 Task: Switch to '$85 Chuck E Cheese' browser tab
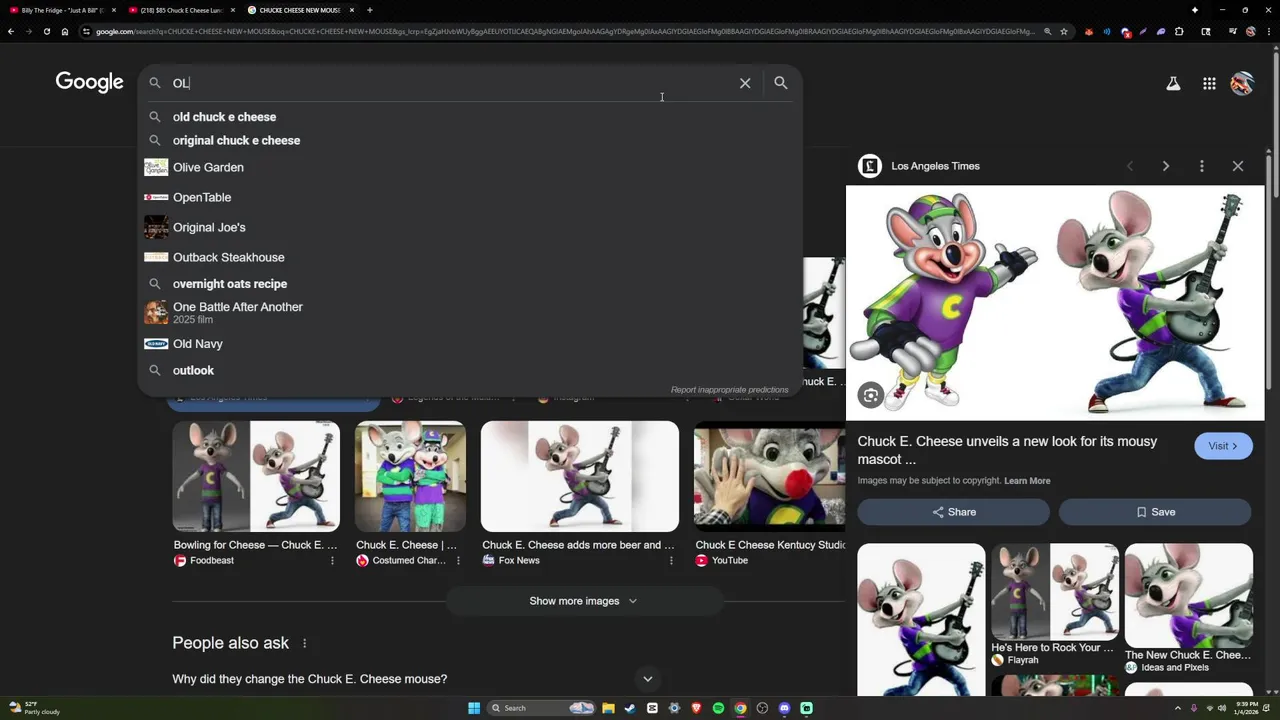click(180, 10)
